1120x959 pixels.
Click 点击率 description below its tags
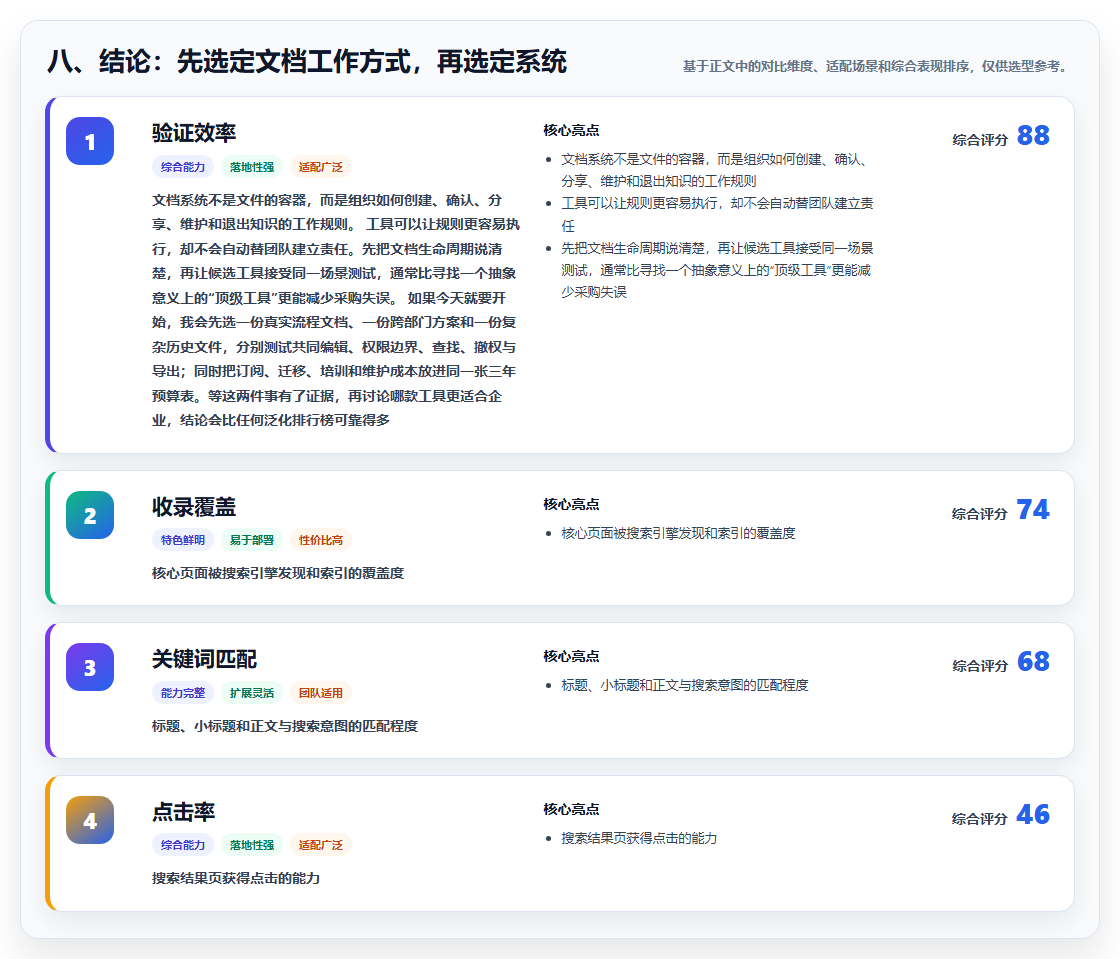236,878
